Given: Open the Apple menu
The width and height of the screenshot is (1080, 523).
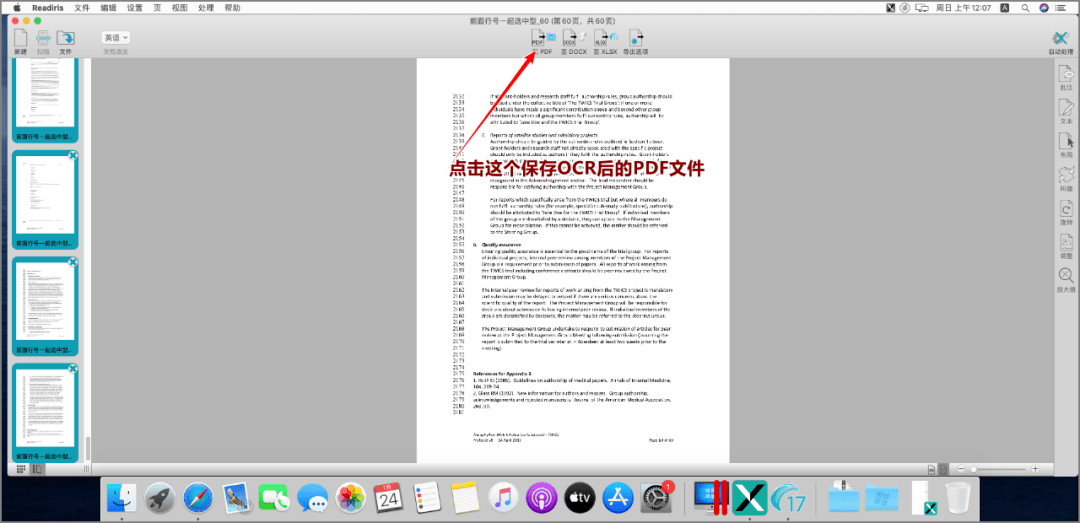Looking at the screenshot, I should 17,8.
